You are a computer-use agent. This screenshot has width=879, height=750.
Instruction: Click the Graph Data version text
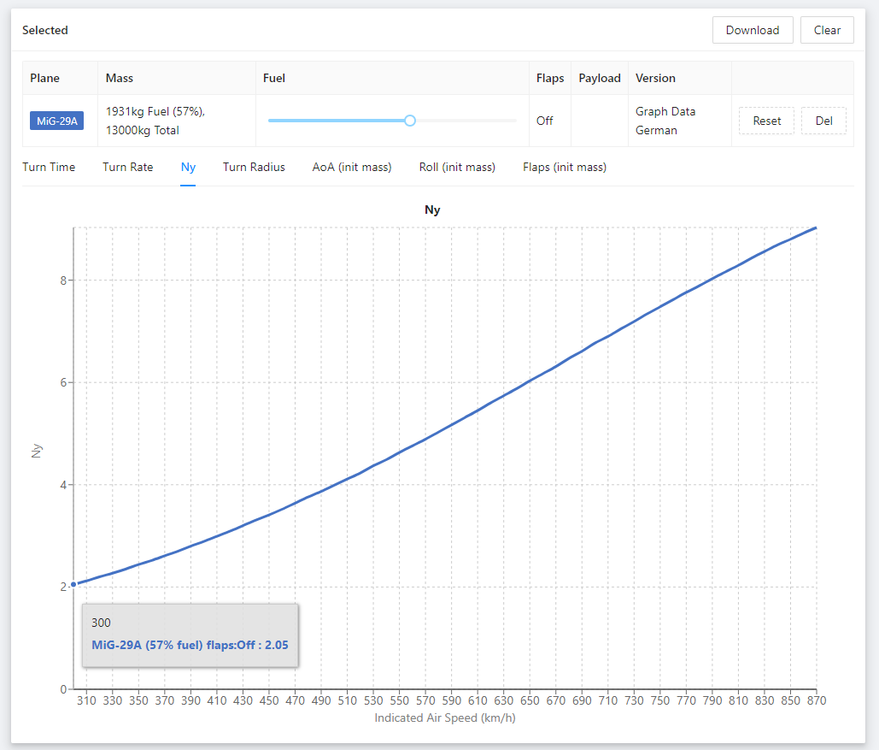tap(665, 112)
